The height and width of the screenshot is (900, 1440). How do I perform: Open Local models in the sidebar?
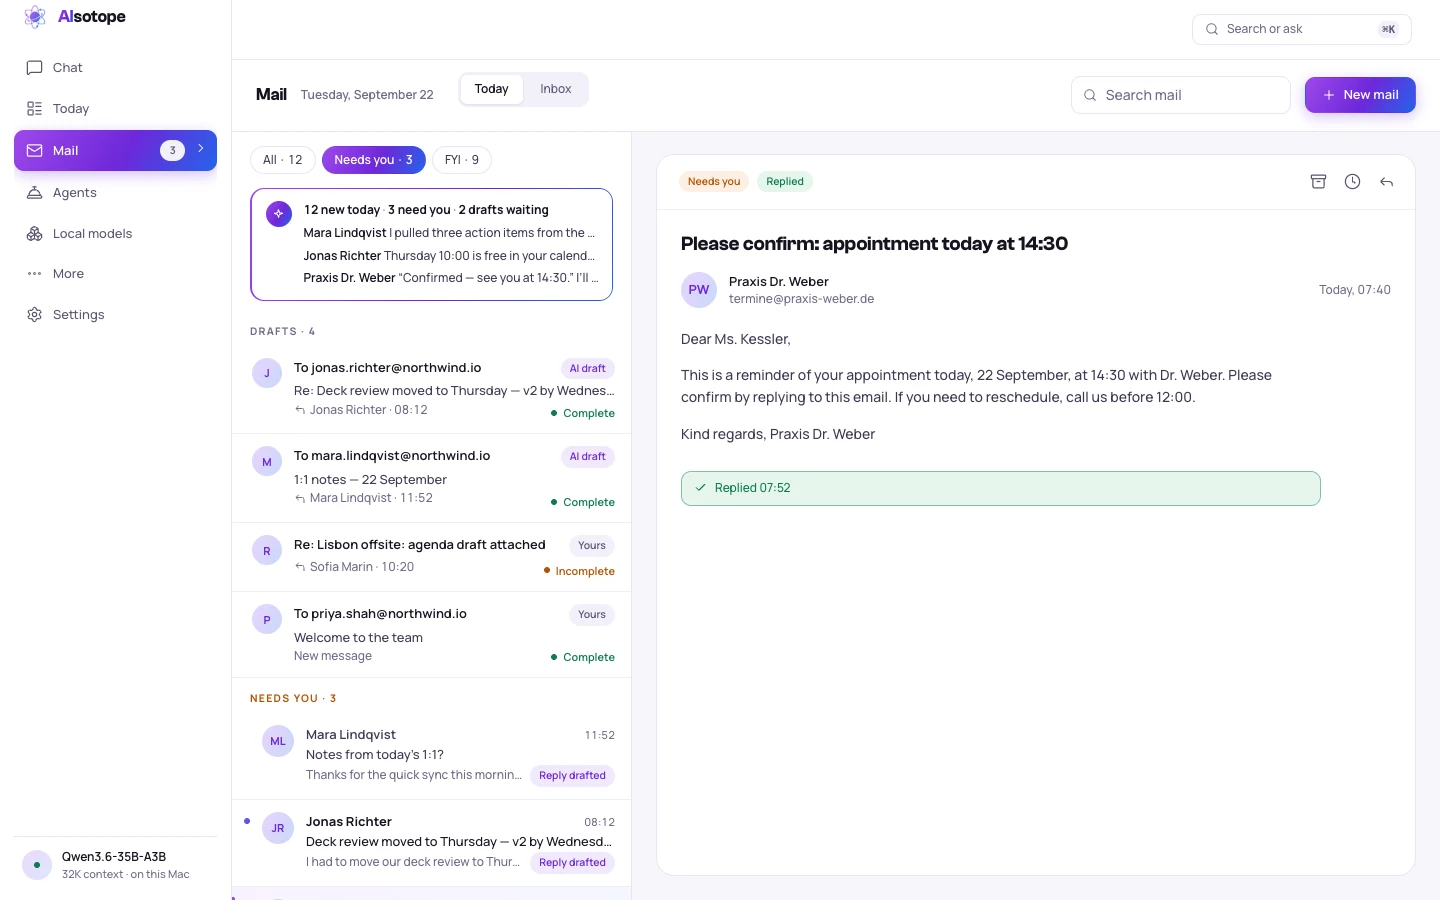115,233
